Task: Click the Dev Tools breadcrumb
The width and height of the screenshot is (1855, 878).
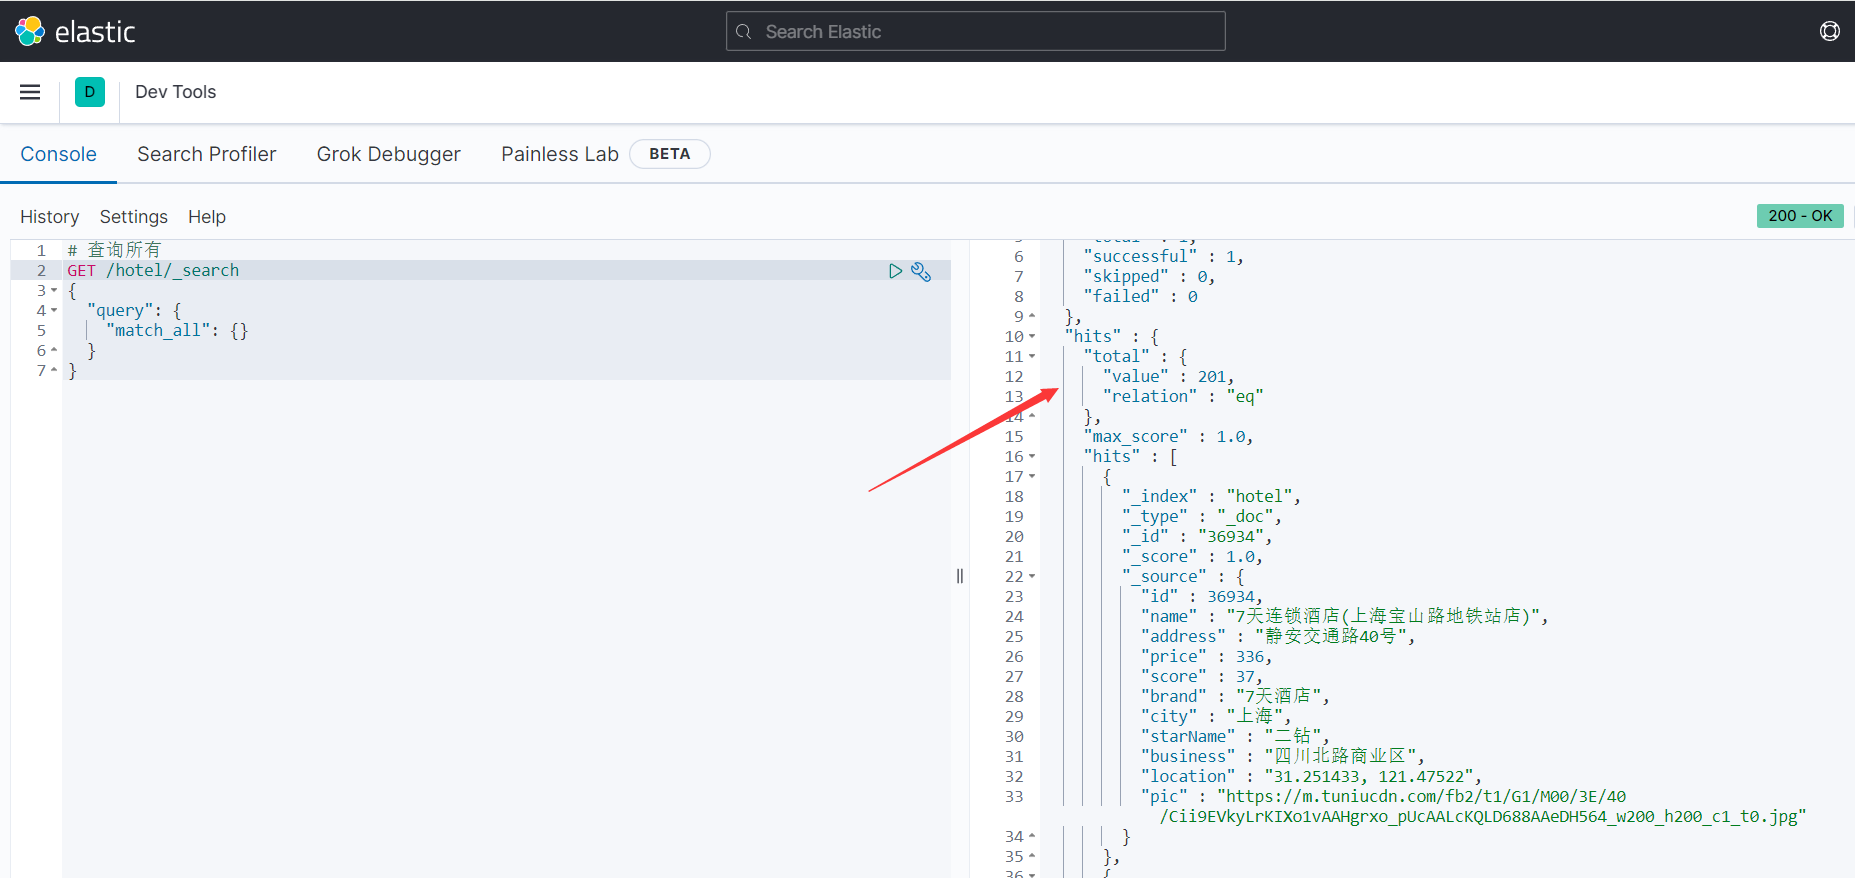Action: coord(176,92)
